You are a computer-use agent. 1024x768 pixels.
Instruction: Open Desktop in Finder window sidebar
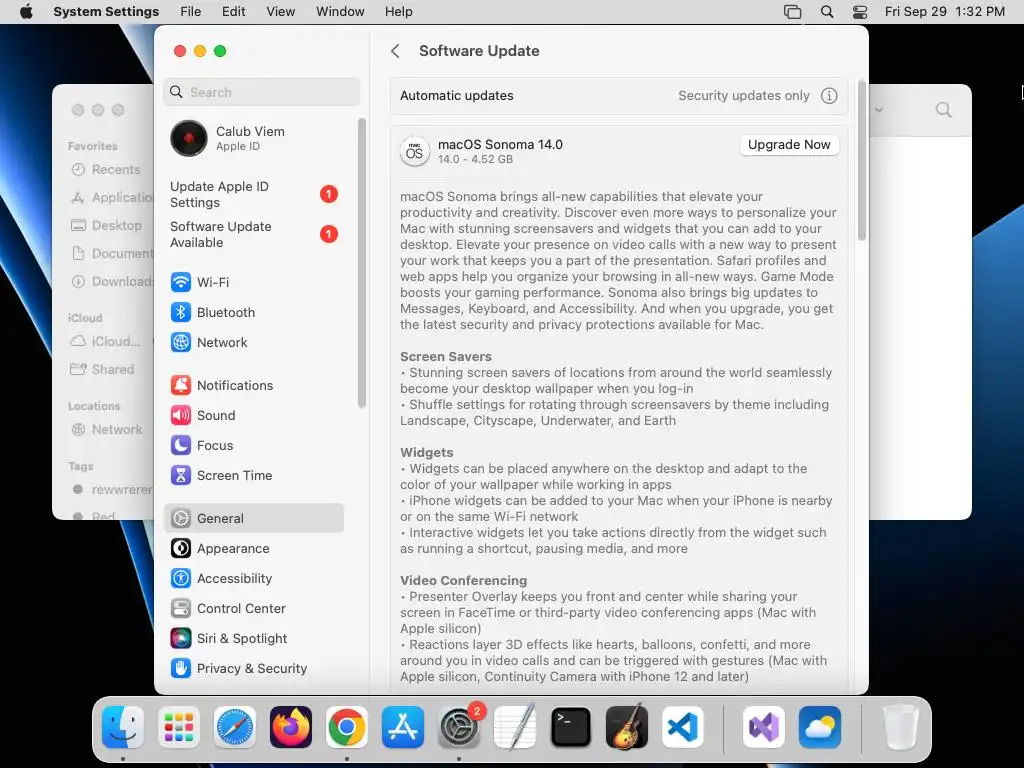click(106, 225)
